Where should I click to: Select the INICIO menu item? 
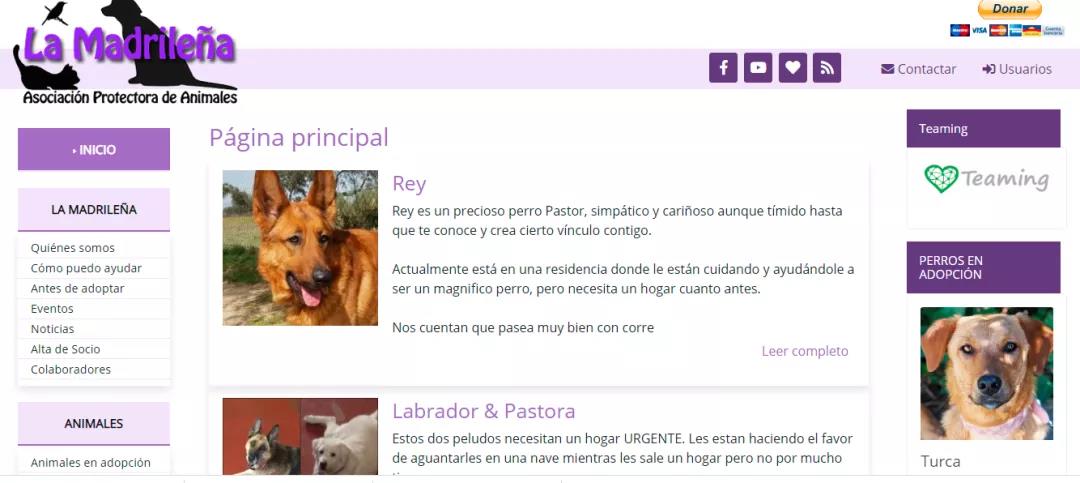click(x=94, y=149)
